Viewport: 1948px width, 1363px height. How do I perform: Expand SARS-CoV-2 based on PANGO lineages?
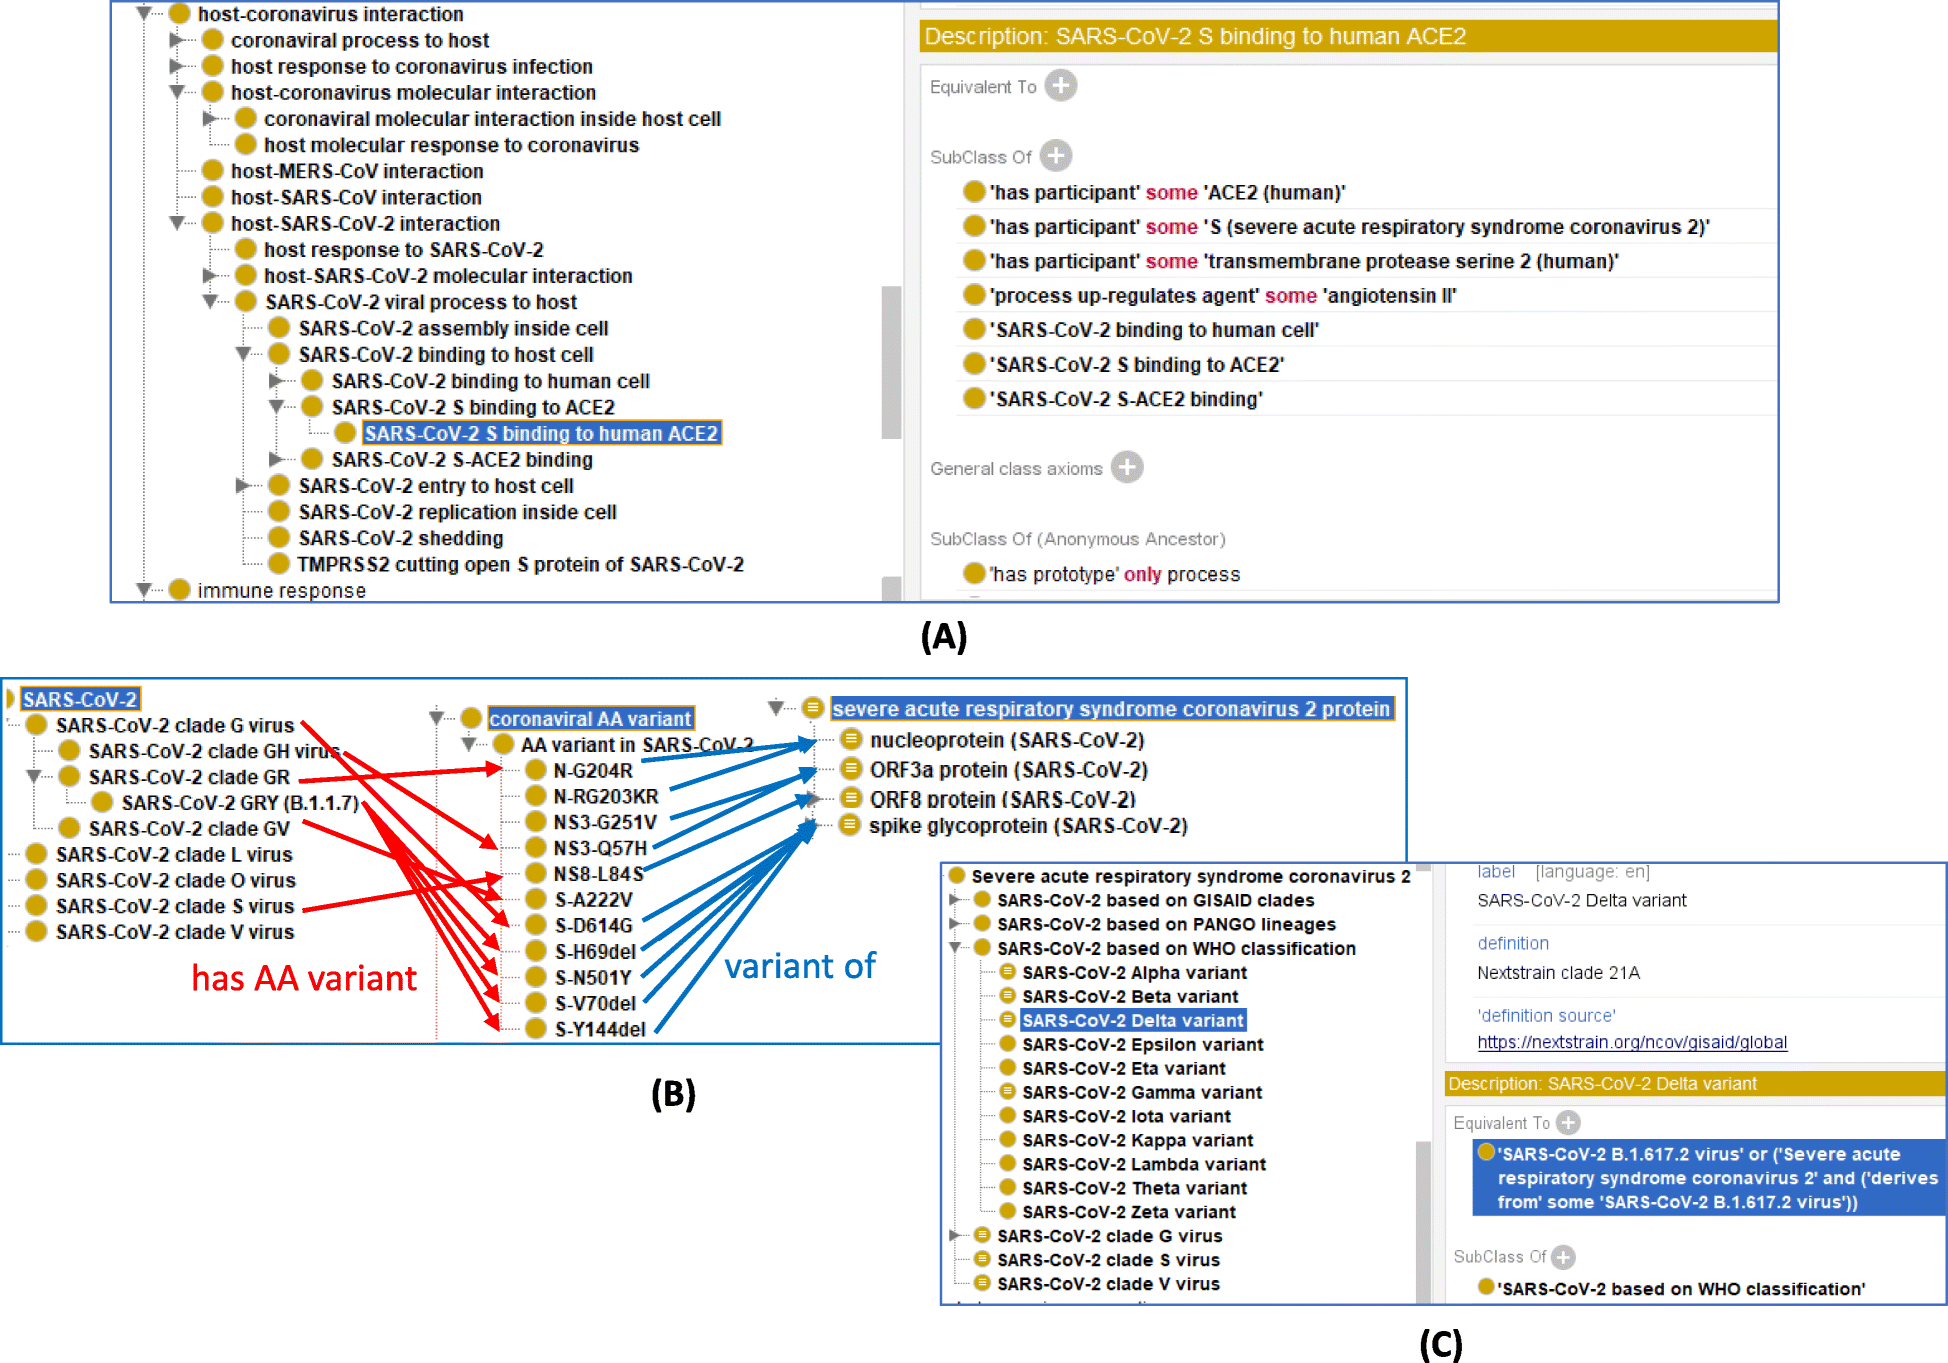[955, 924]
